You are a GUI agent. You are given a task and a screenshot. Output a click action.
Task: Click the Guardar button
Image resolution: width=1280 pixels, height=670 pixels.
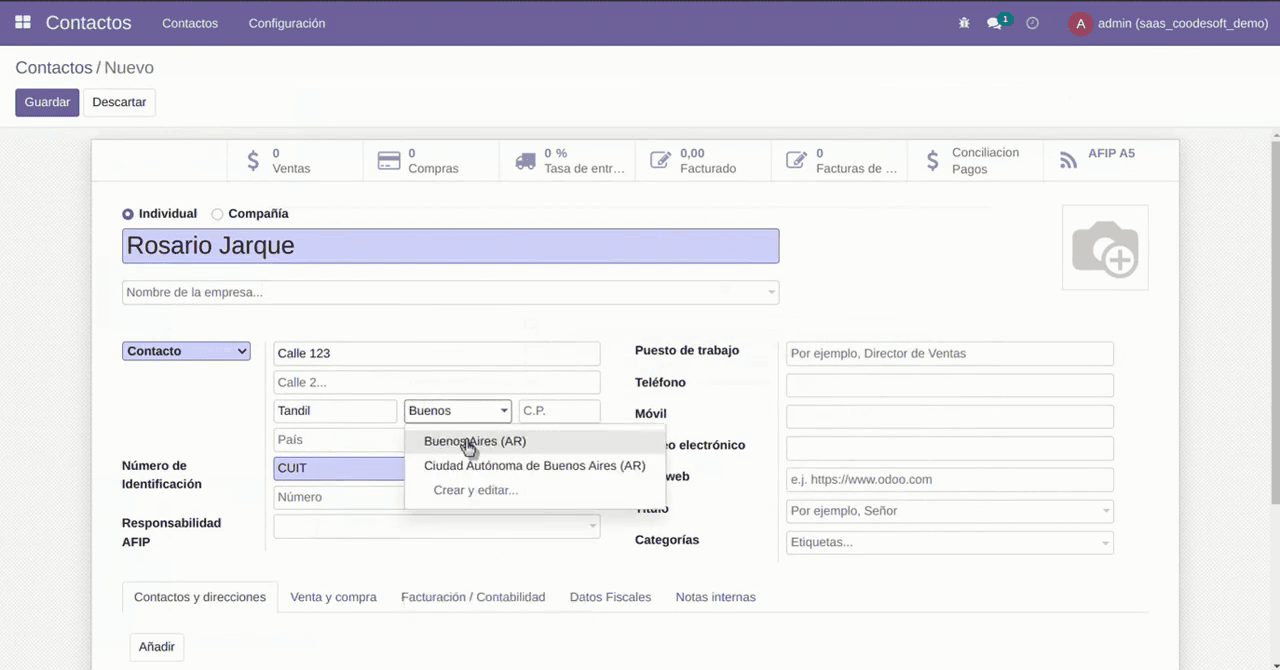click(47, 102)
